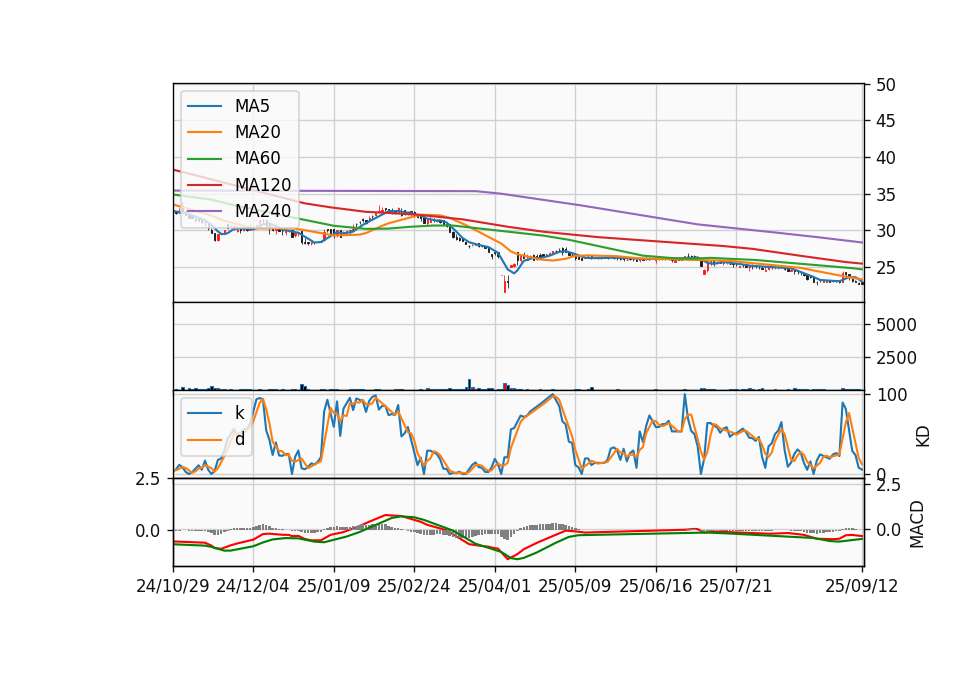
Task: Click the MA120 legend label
Action: click(x=263, y=185)
